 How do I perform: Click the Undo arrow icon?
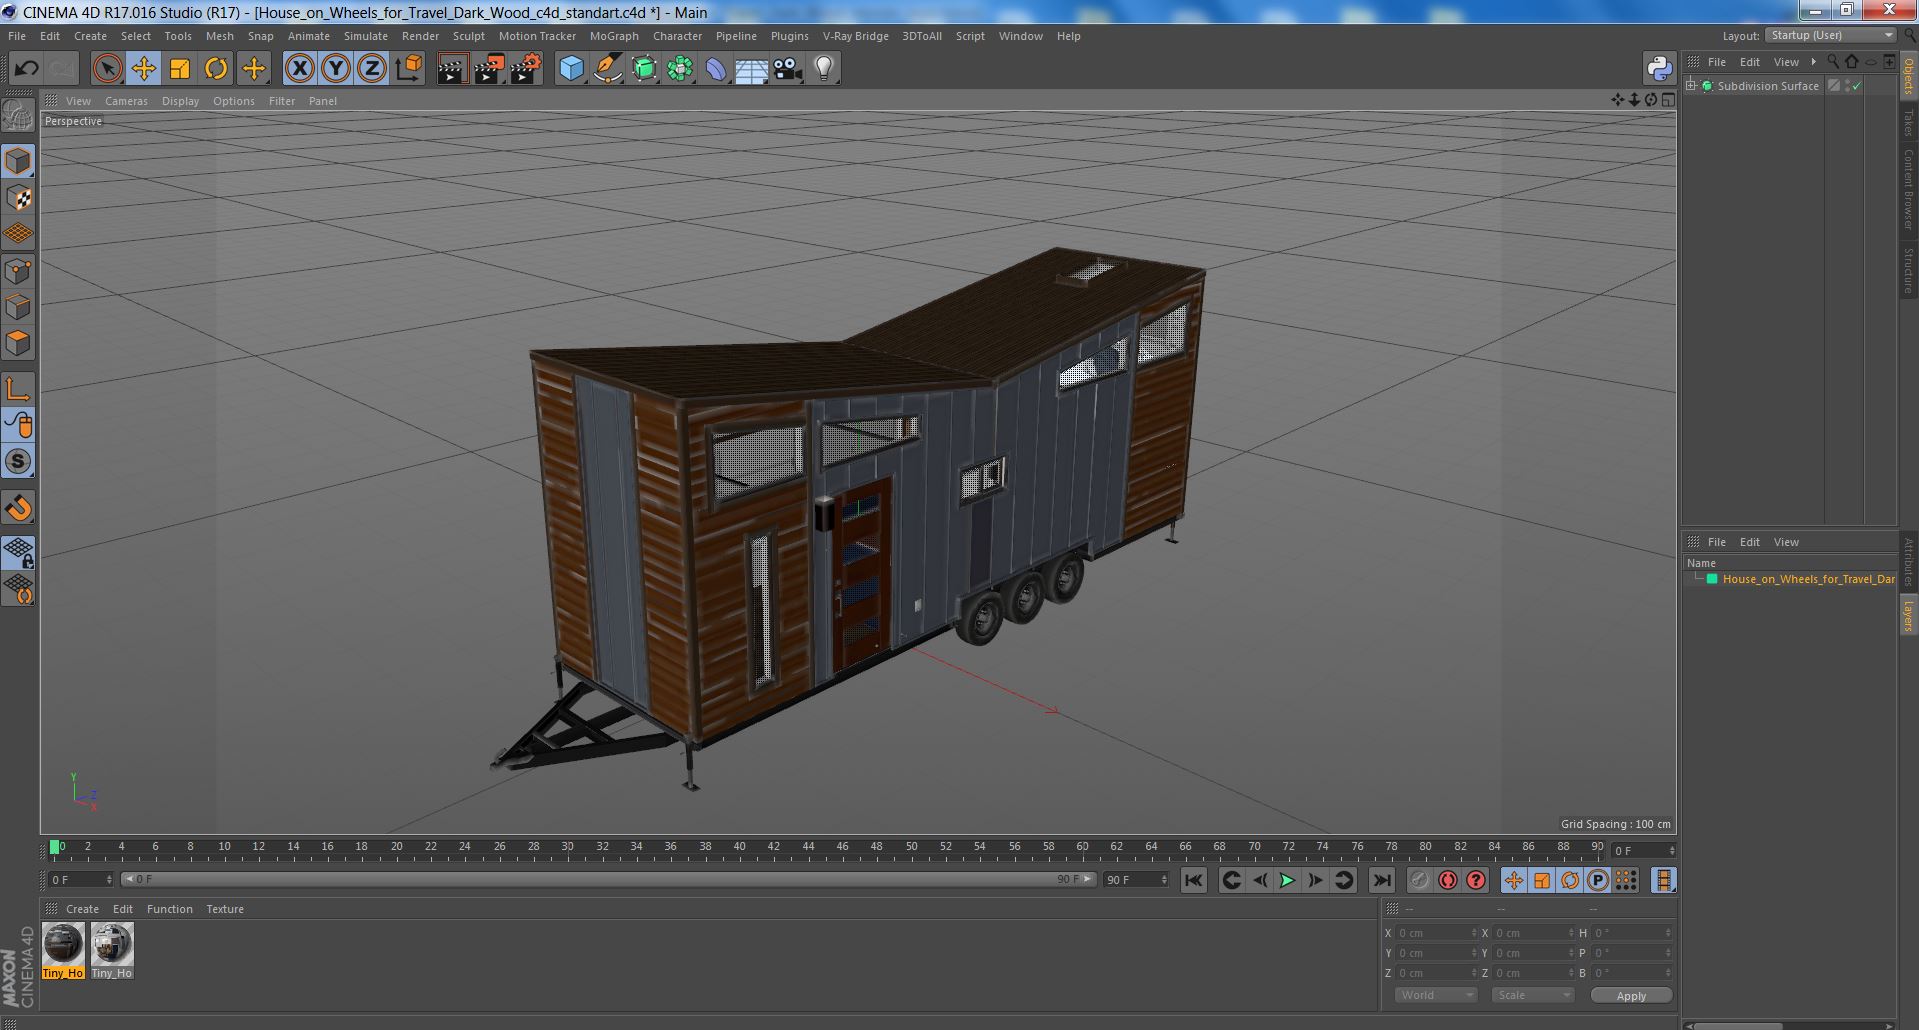point(27,69)
